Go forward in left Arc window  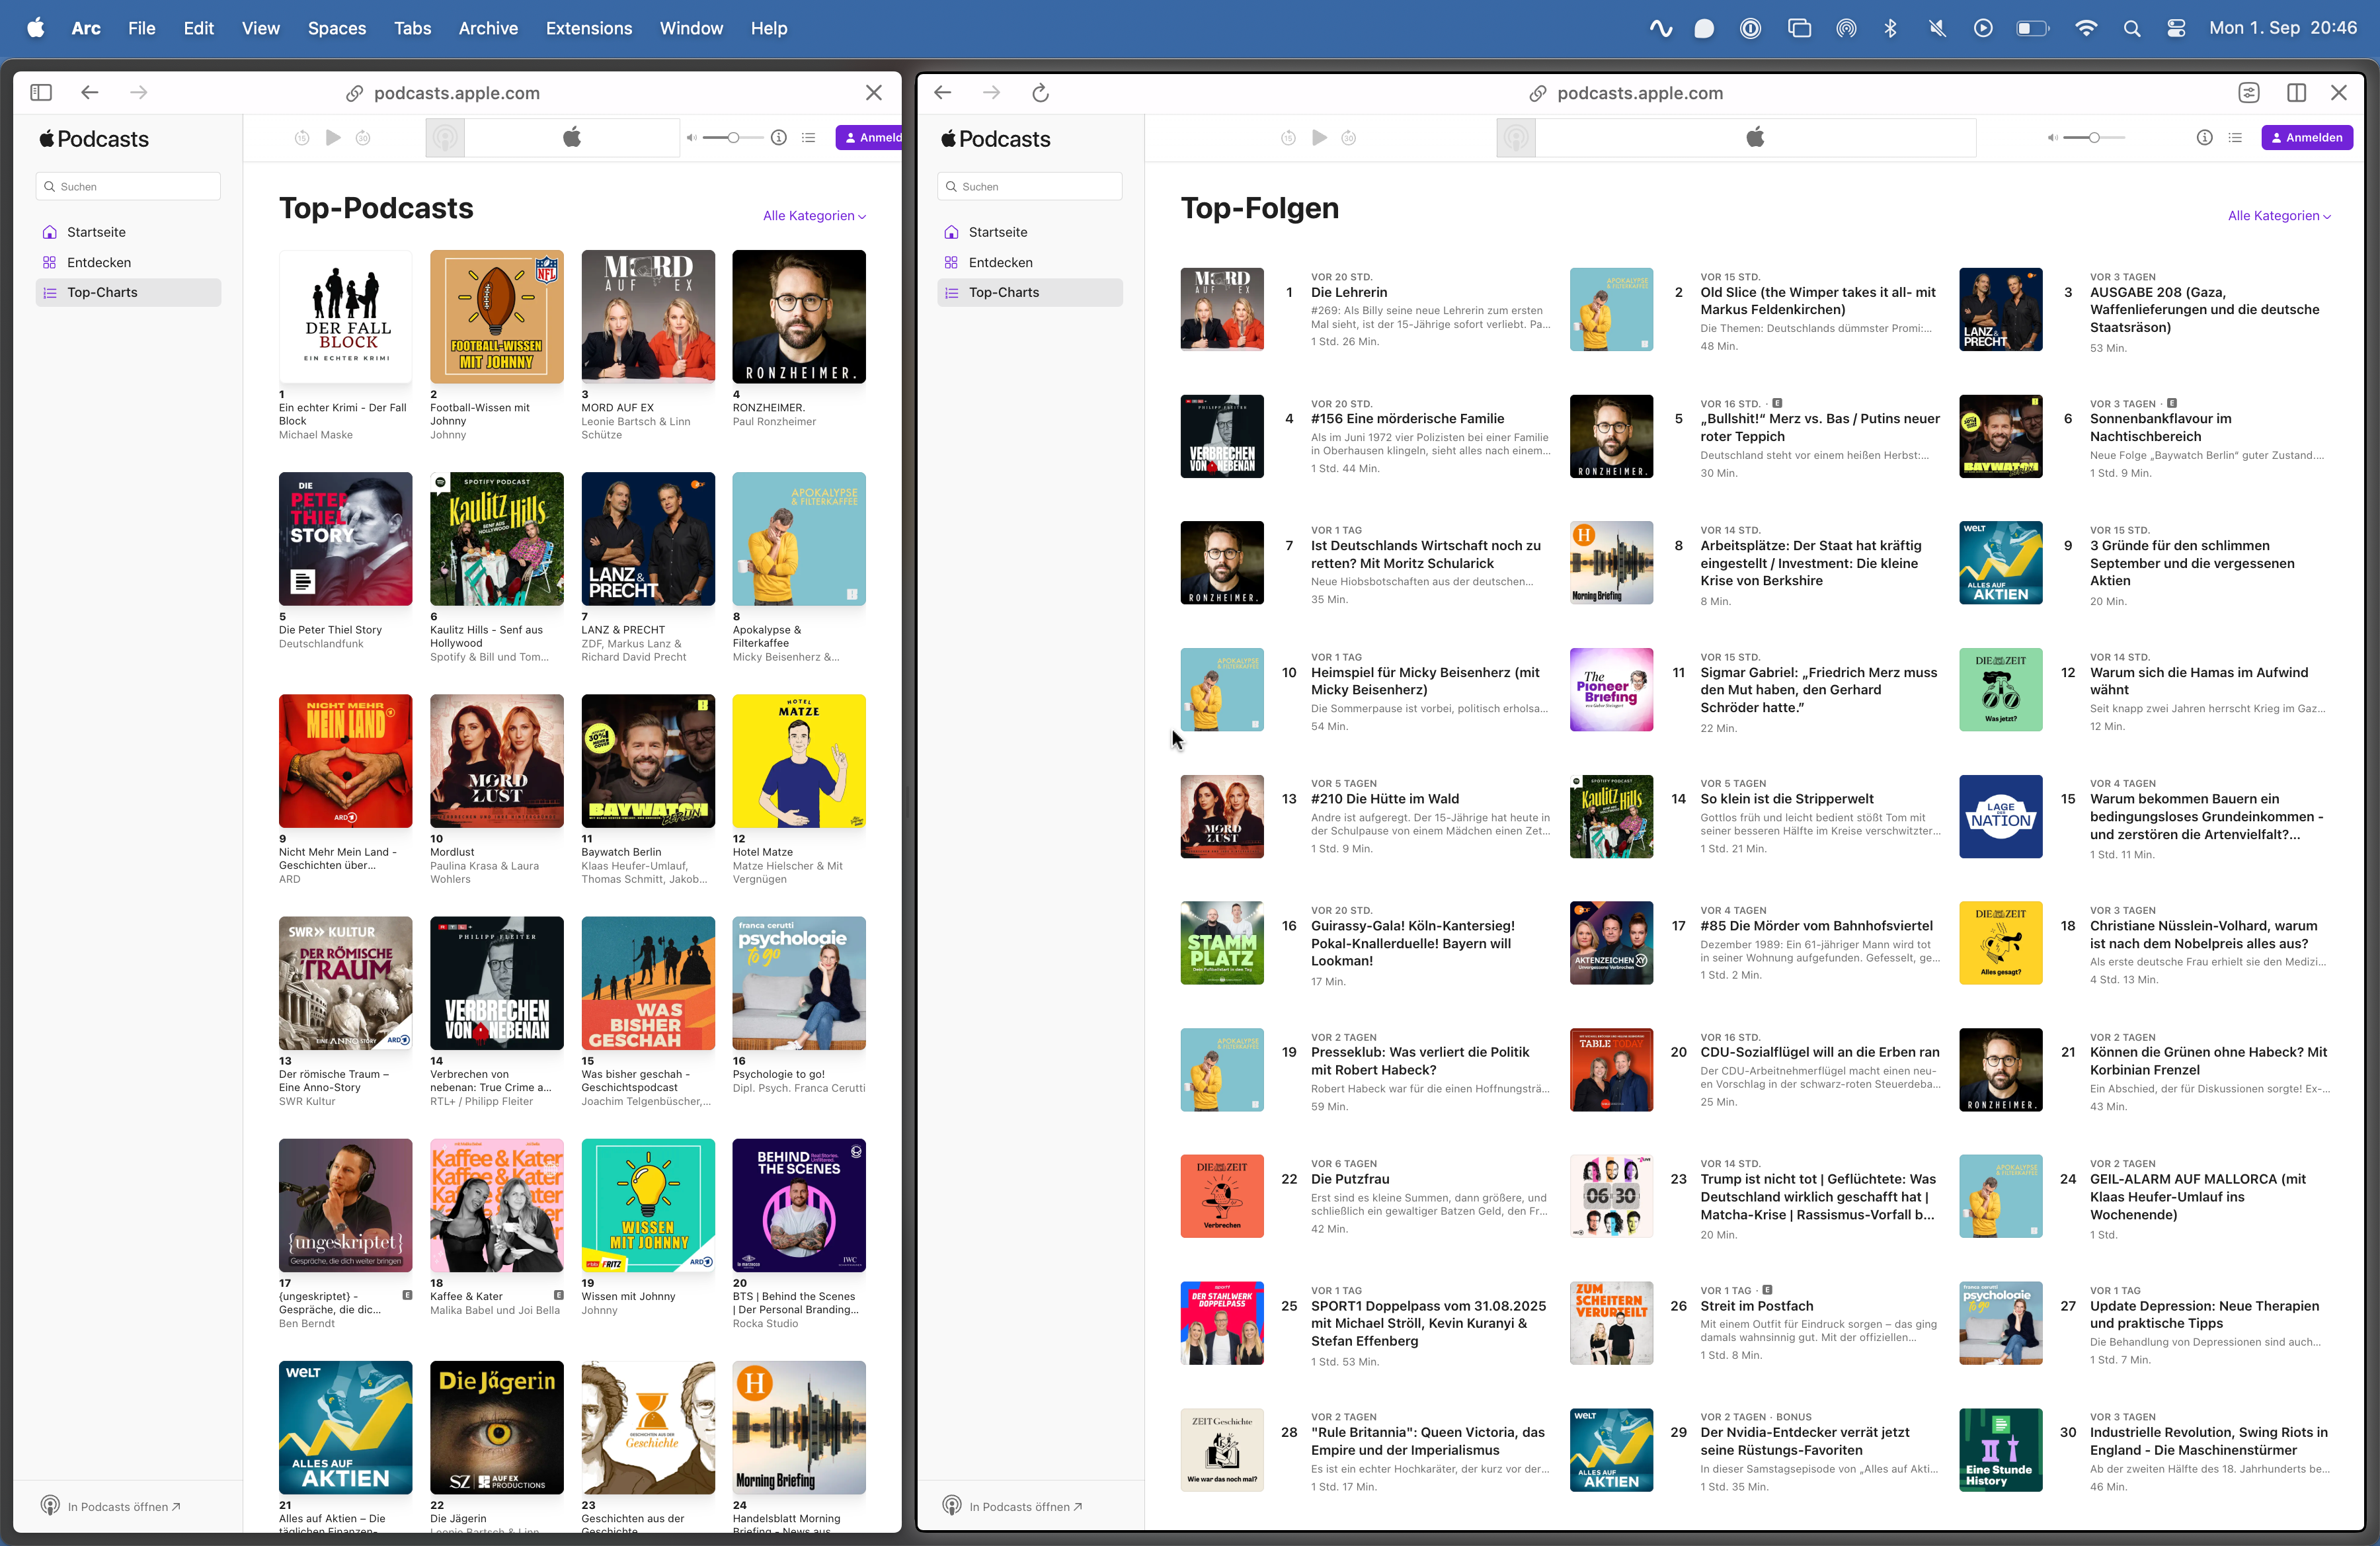pos(139,92)
